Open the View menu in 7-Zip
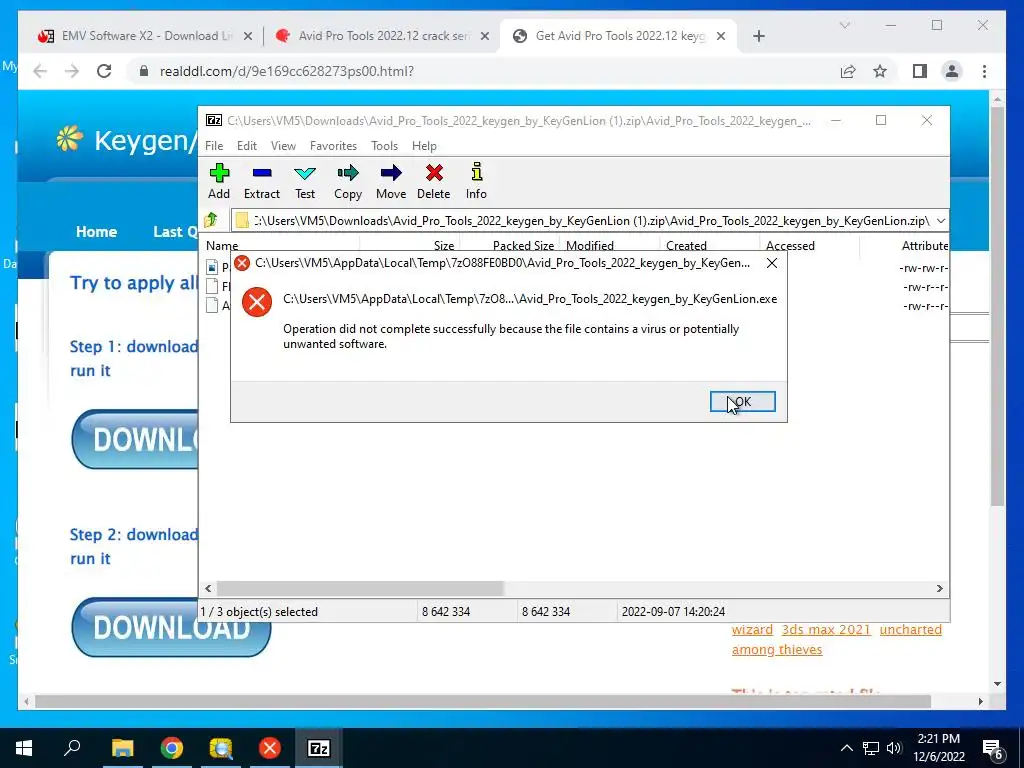This screenshot has width=1024, height=768. (283, 146)
